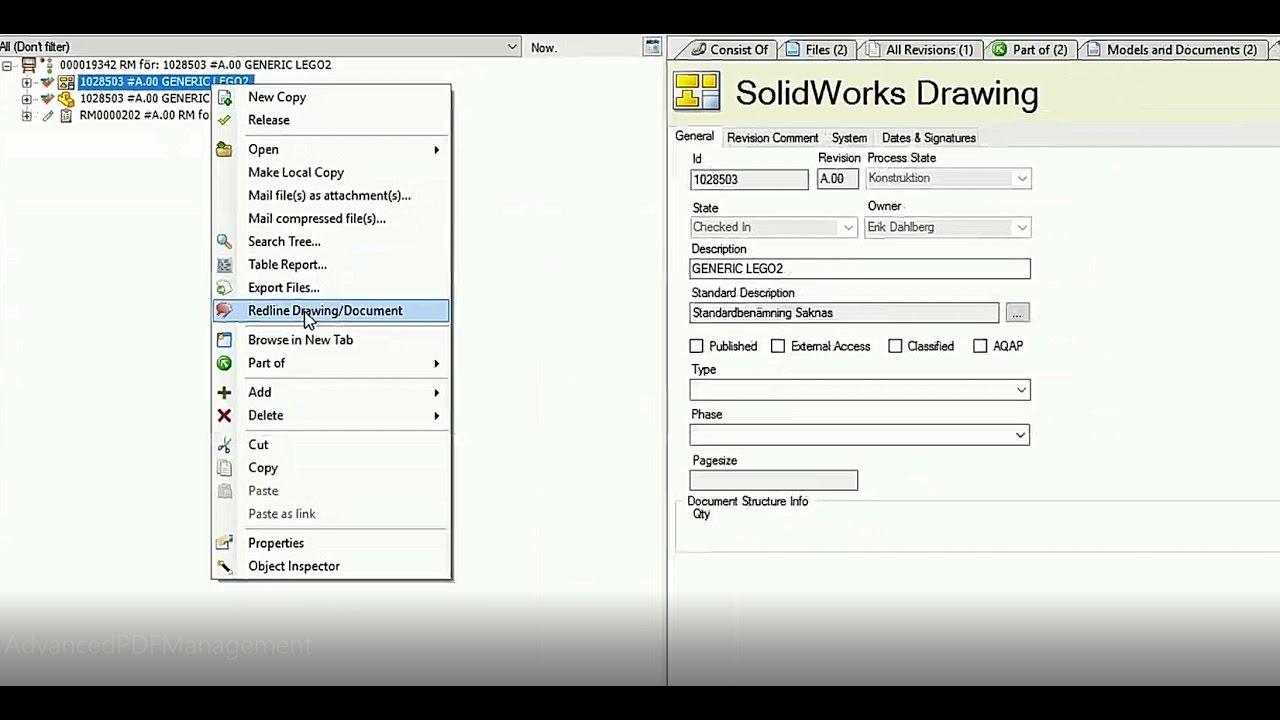Open the Part of (2) tab
This screenshot has width=1280, height=720.
pyautogui.click(x=1029, y=49)
